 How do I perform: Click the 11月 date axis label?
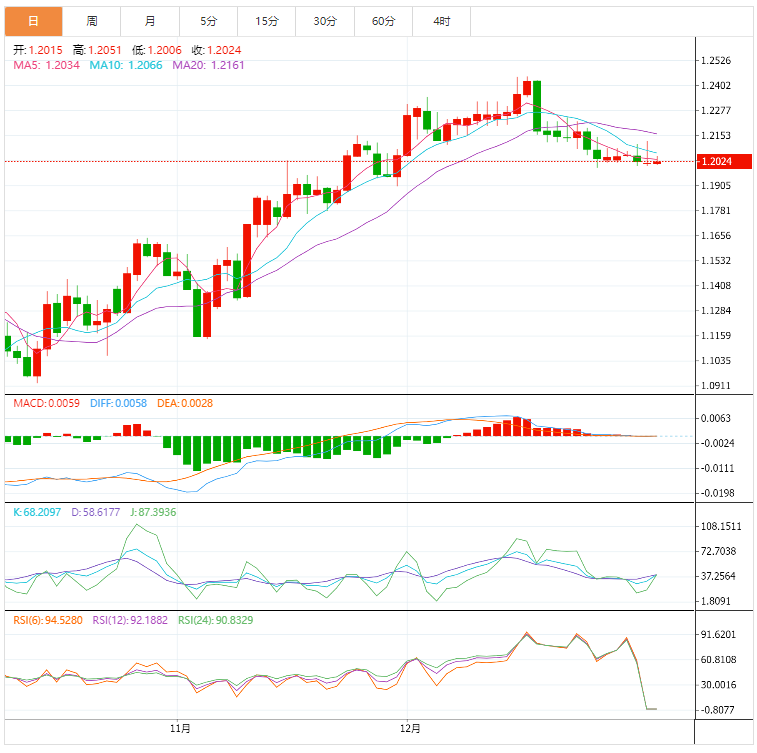coord(180,728)
